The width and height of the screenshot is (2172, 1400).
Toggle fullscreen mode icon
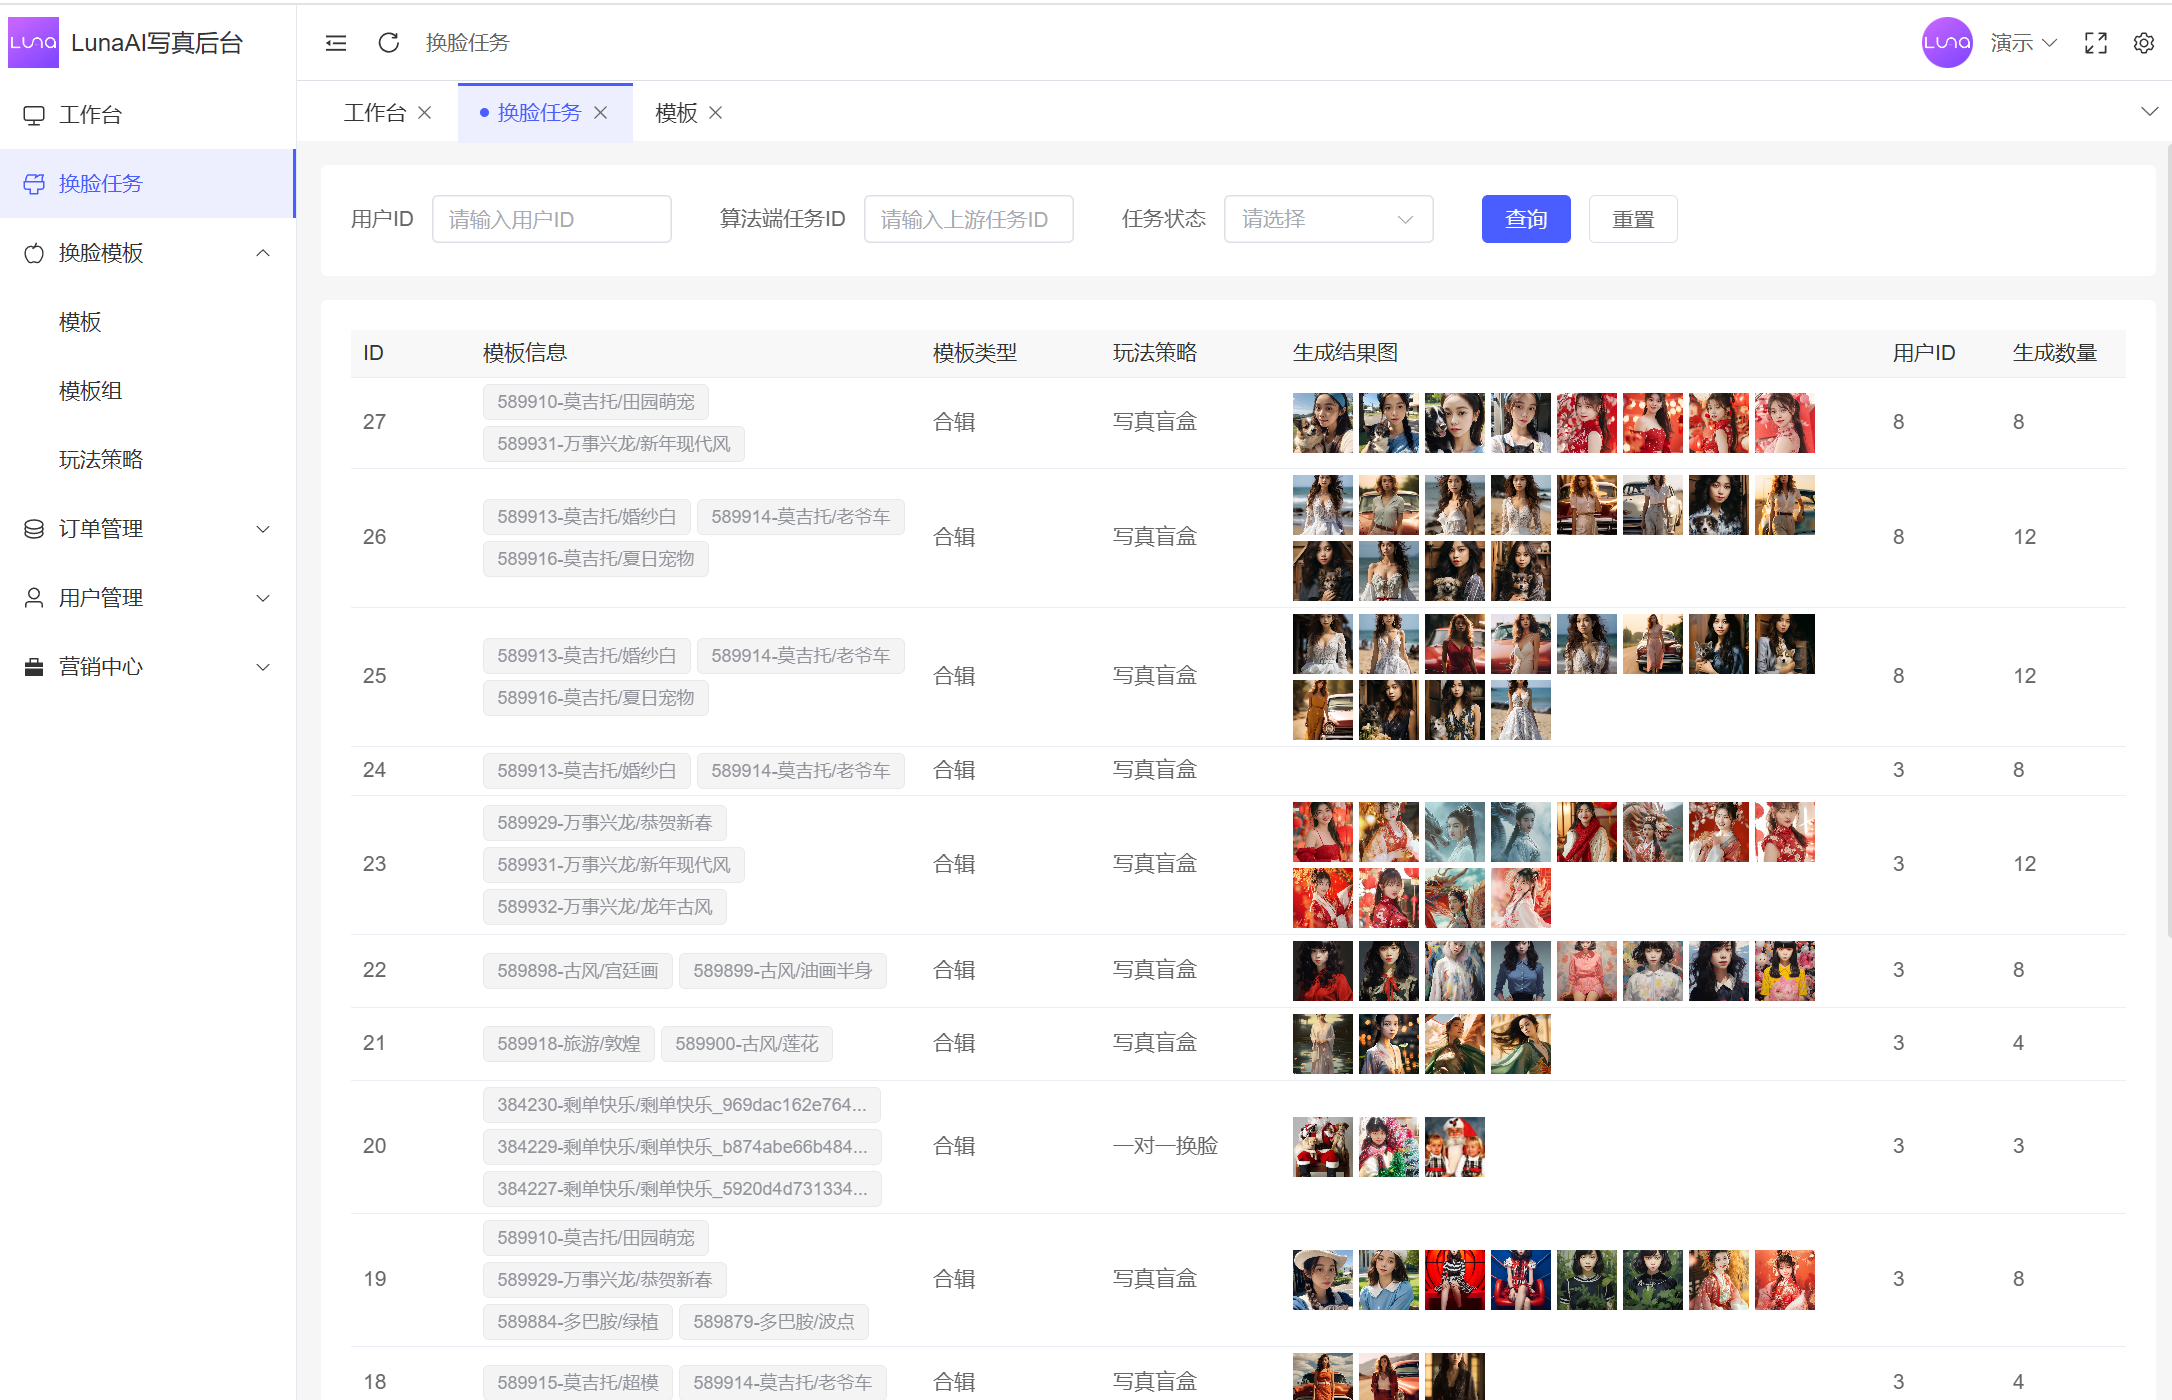point(2096,43)
